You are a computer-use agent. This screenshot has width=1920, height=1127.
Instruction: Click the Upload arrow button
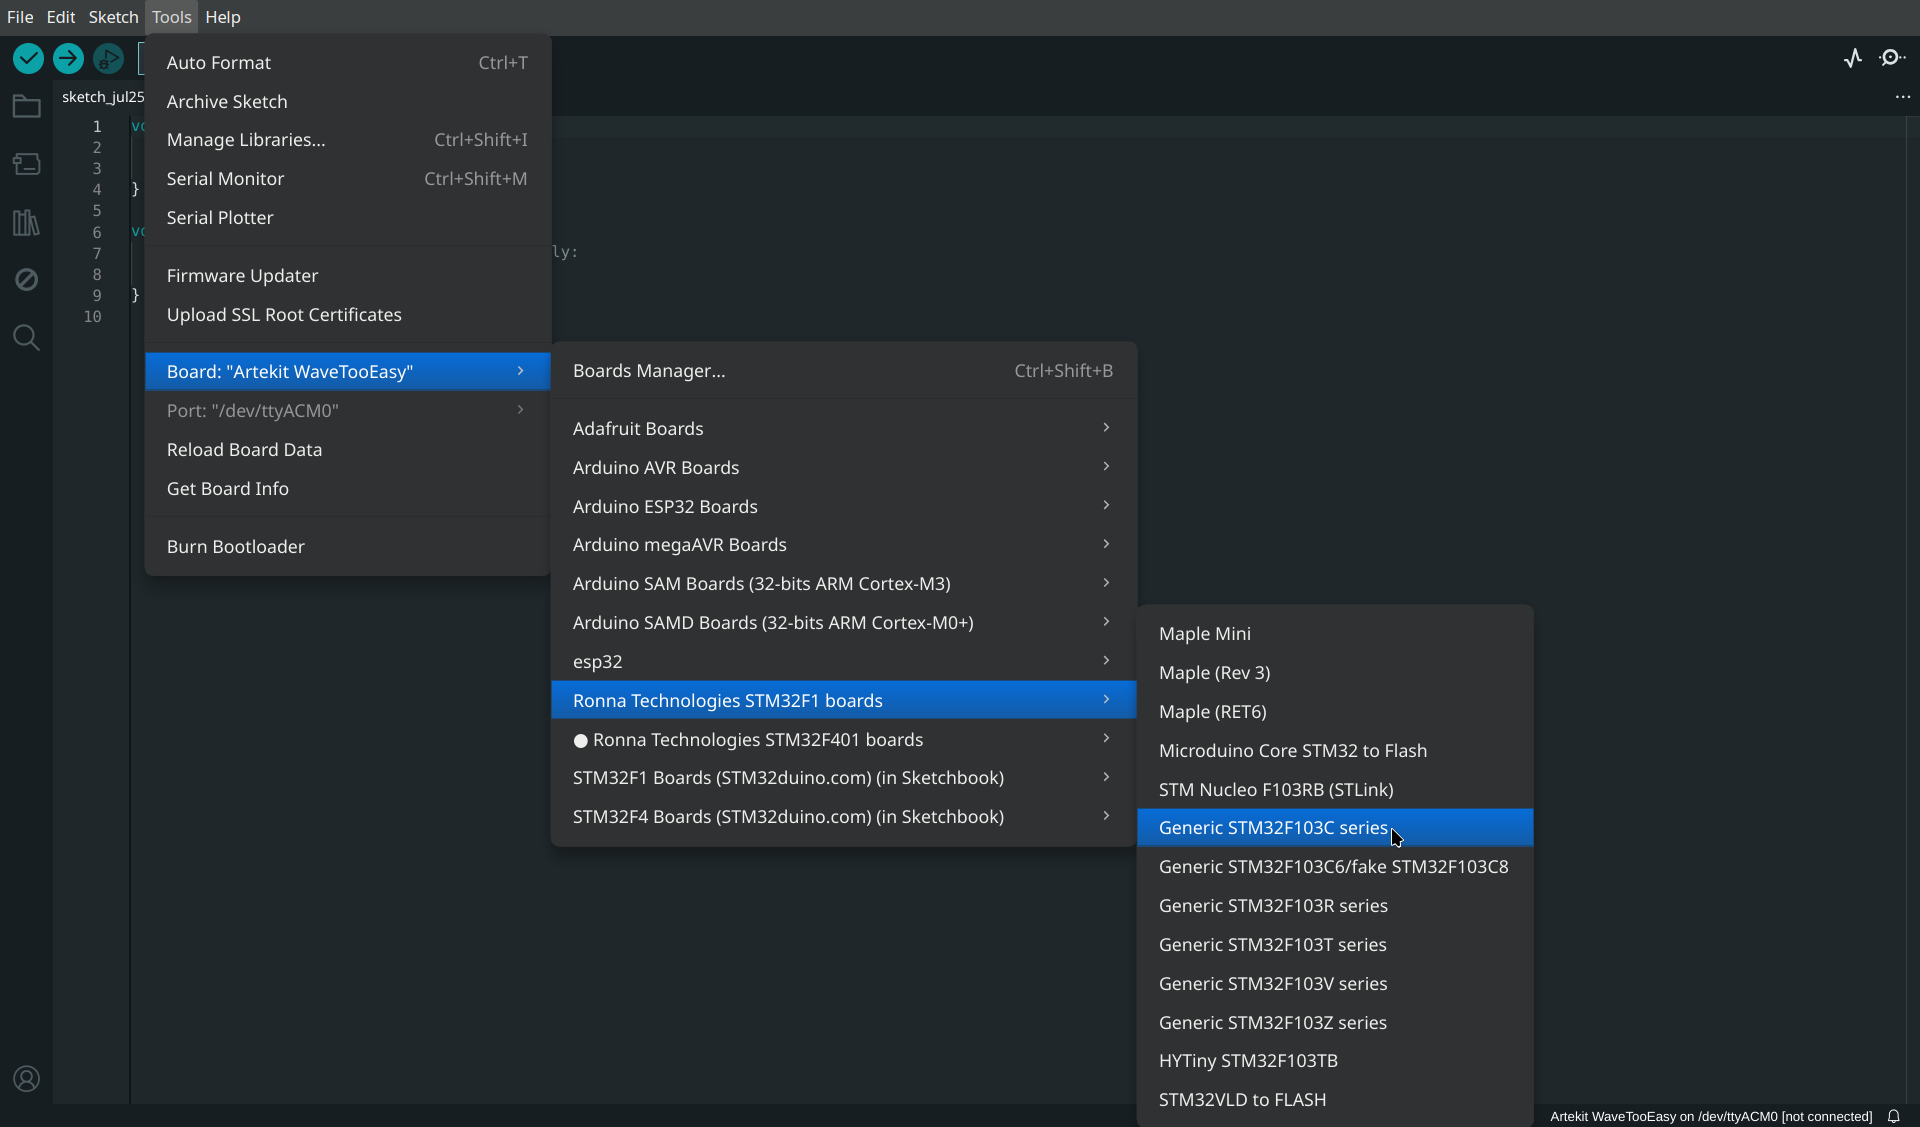pyautogui.click(x=68, y=59)
